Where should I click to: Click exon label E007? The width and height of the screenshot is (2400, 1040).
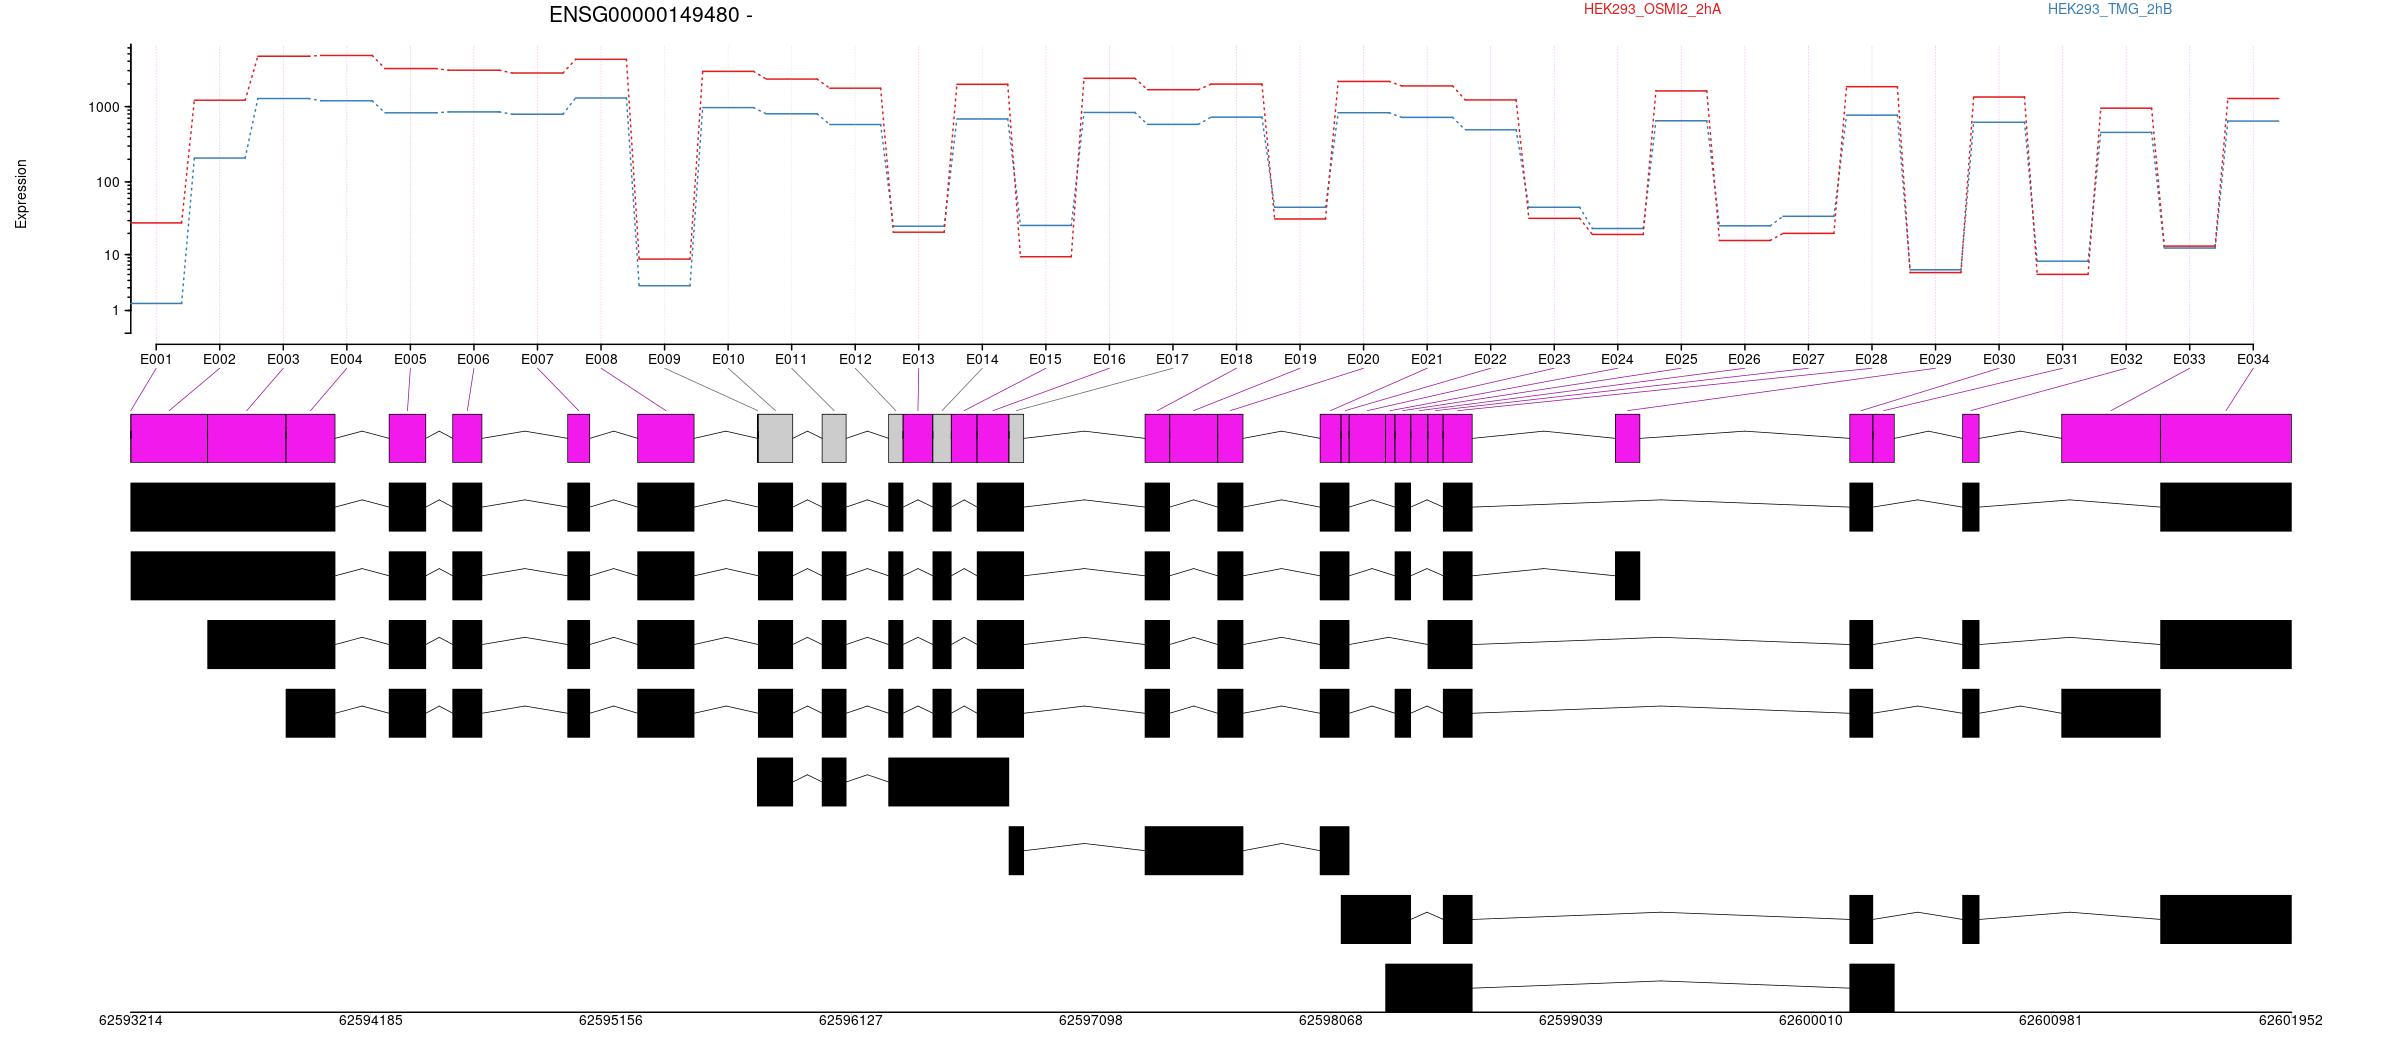[537, 359]
